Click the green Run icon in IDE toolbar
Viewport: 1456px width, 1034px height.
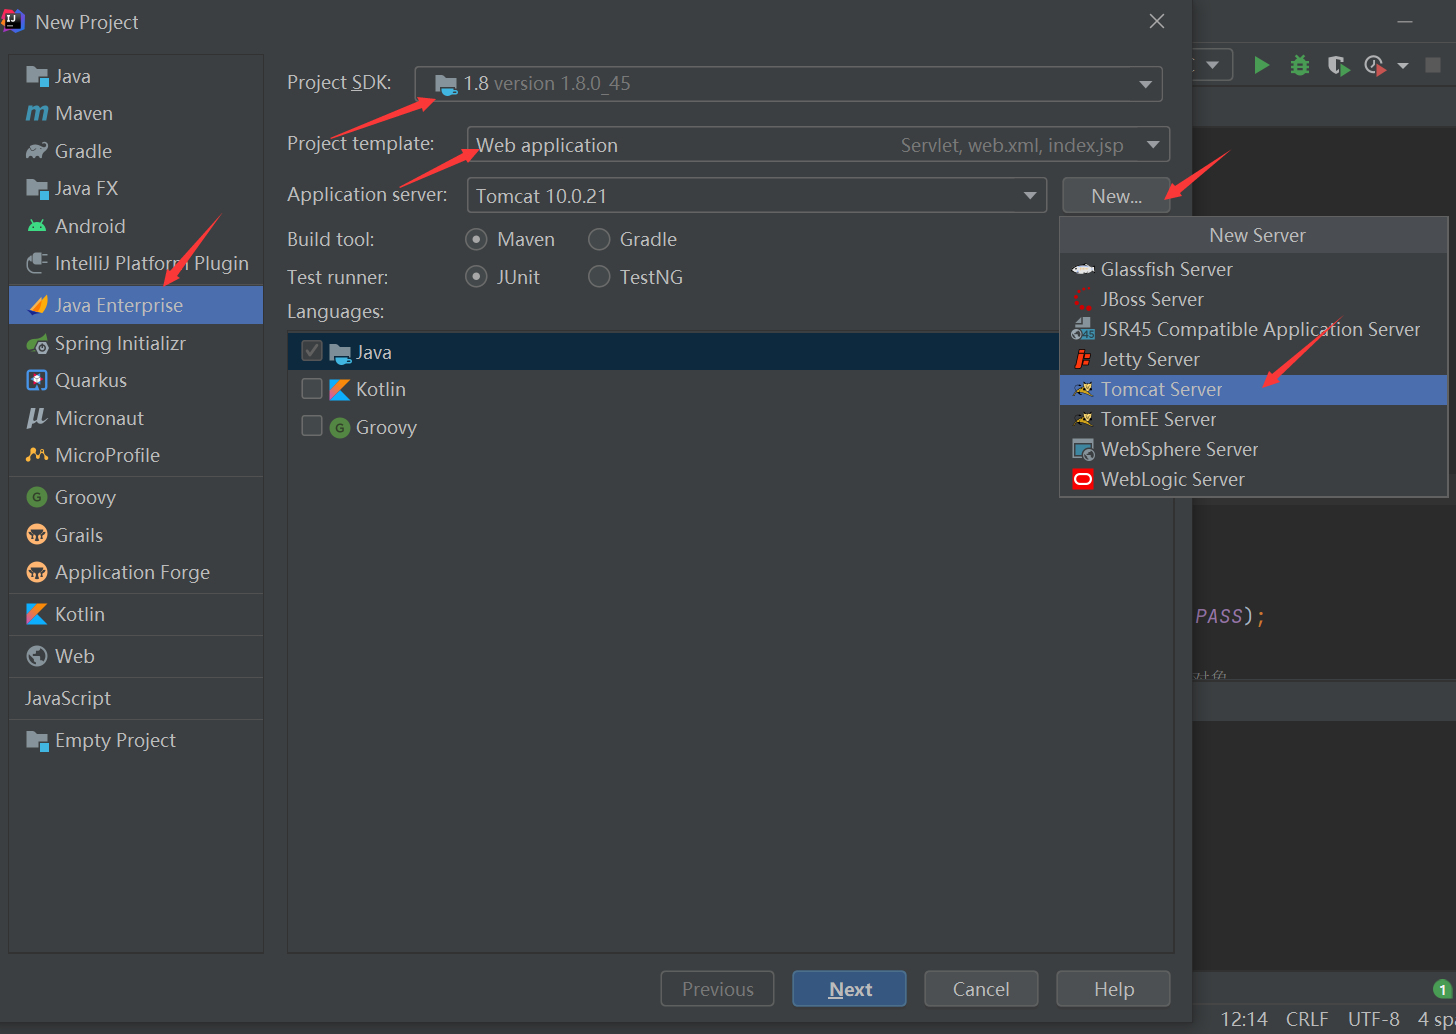(x=1262, y=65)
